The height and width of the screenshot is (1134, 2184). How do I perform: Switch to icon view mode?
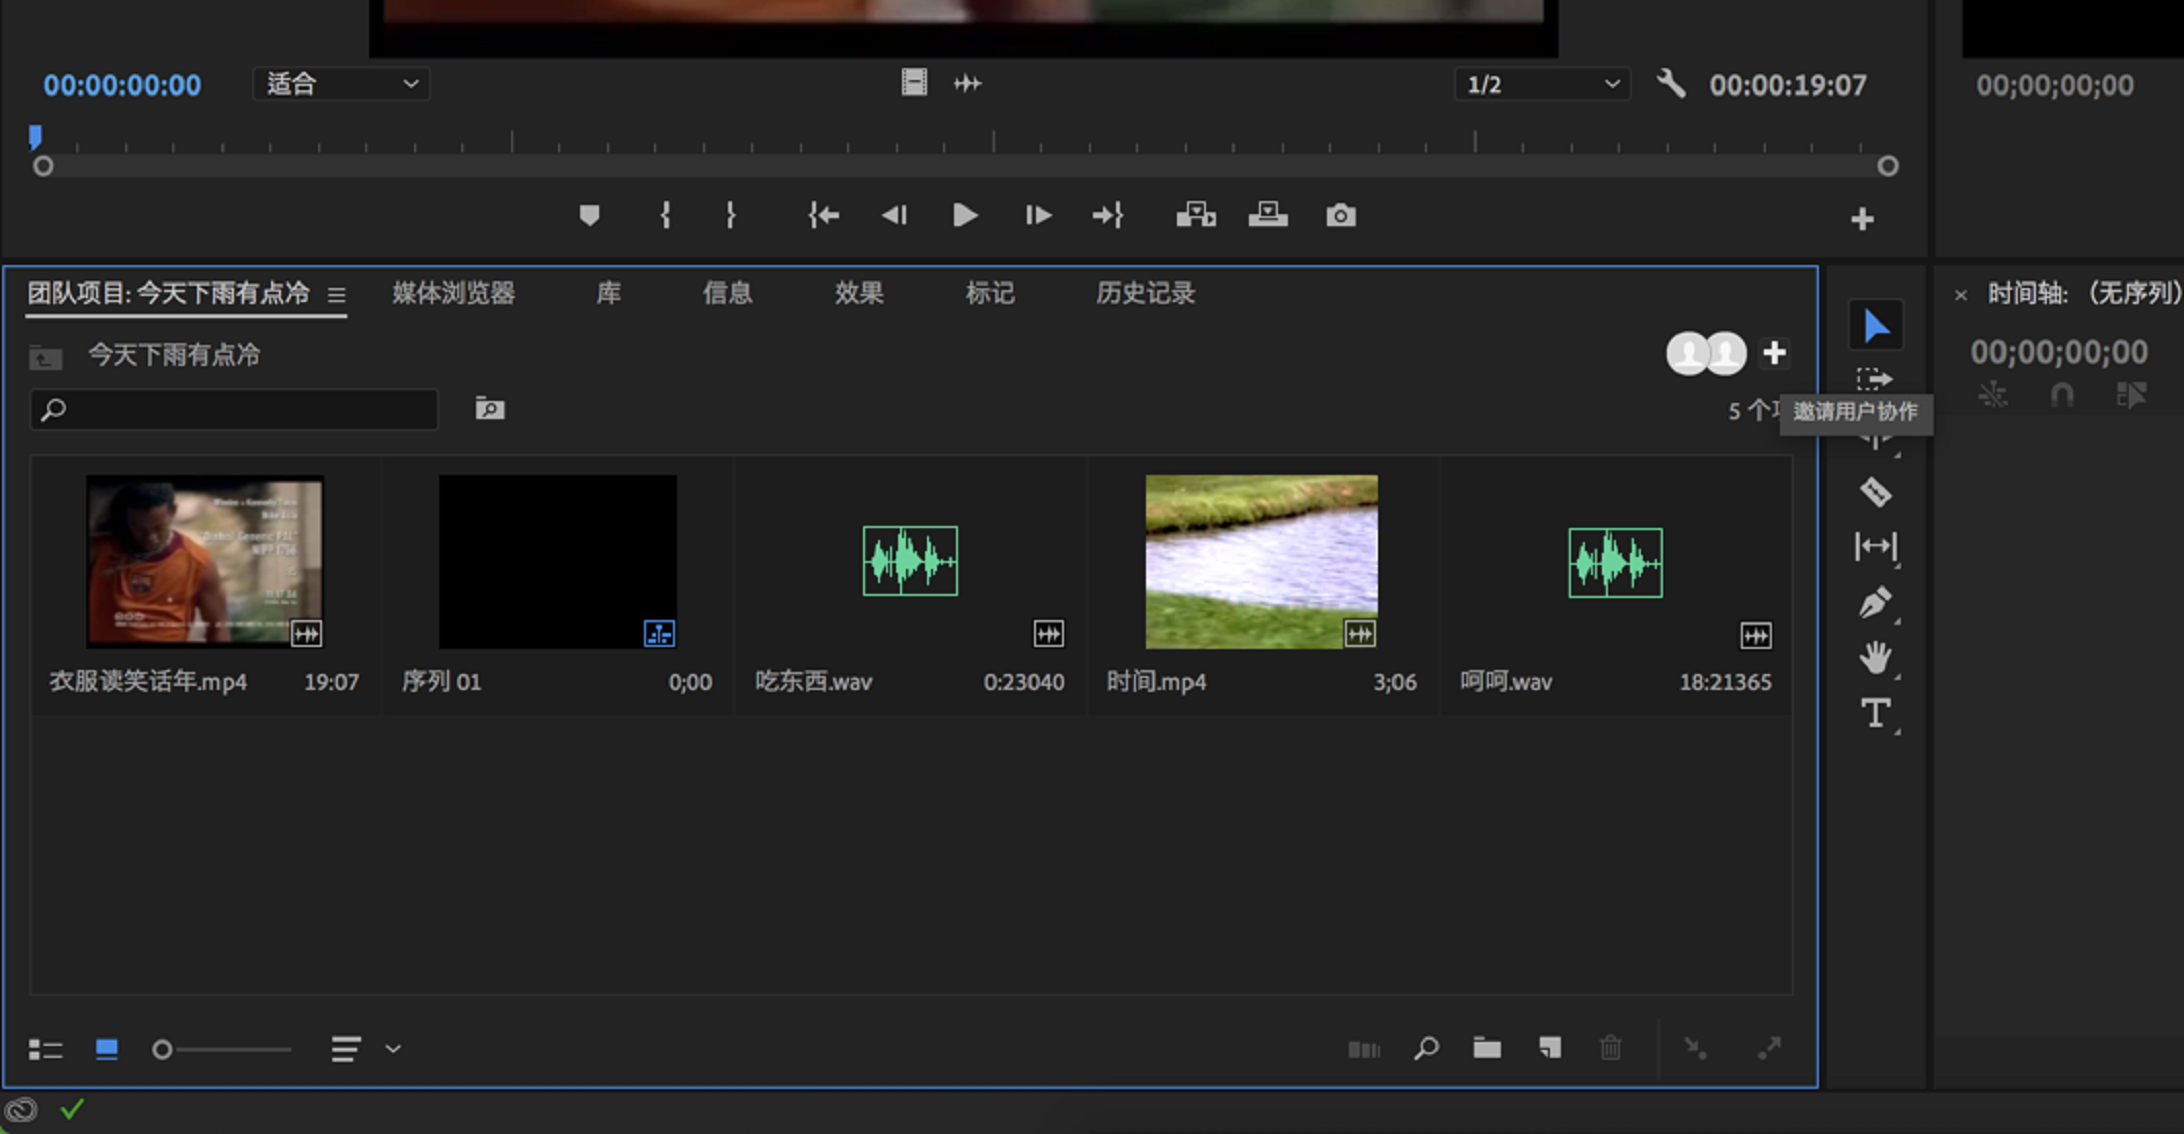tap(106, 1049)
